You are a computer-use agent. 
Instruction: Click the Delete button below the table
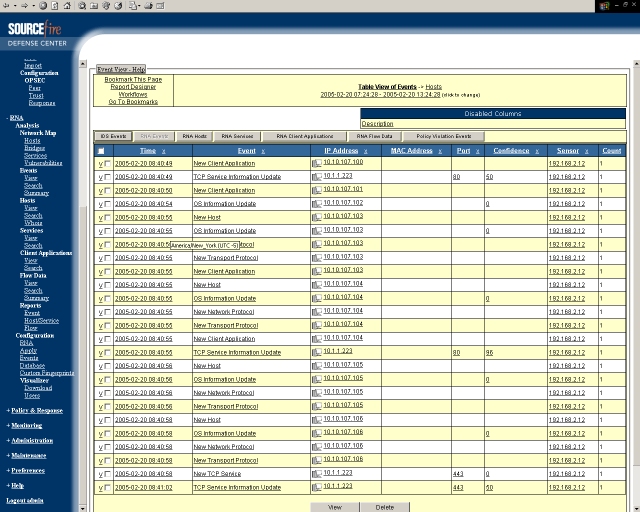click(384, 507)
